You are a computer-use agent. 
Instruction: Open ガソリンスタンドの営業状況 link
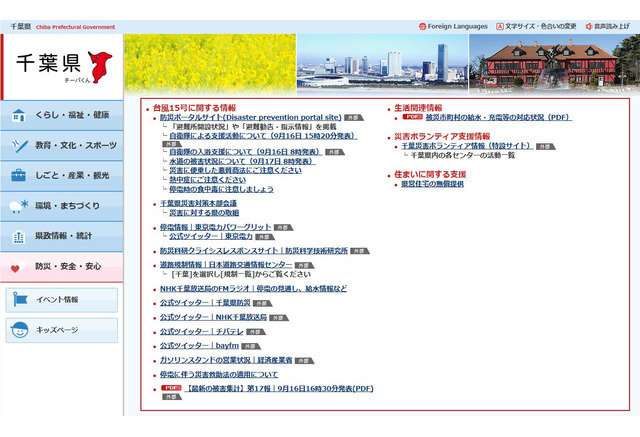coord(225,359)
